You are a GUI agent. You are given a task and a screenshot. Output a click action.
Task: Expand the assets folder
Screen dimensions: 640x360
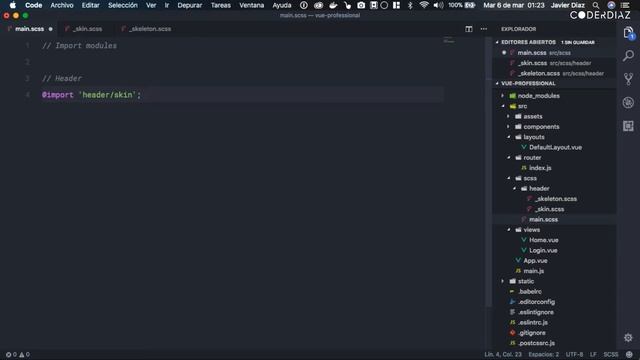(x=533, y=116)
